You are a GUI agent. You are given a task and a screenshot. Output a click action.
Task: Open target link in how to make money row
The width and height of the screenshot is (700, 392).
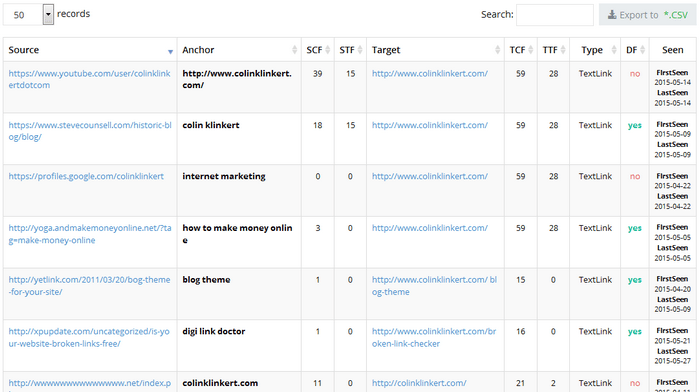point(430,228)
